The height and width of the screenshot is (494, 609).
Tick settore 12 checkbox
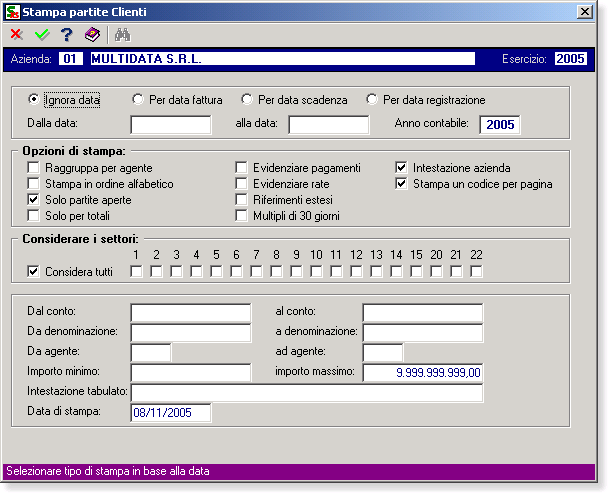coord(356,271)
